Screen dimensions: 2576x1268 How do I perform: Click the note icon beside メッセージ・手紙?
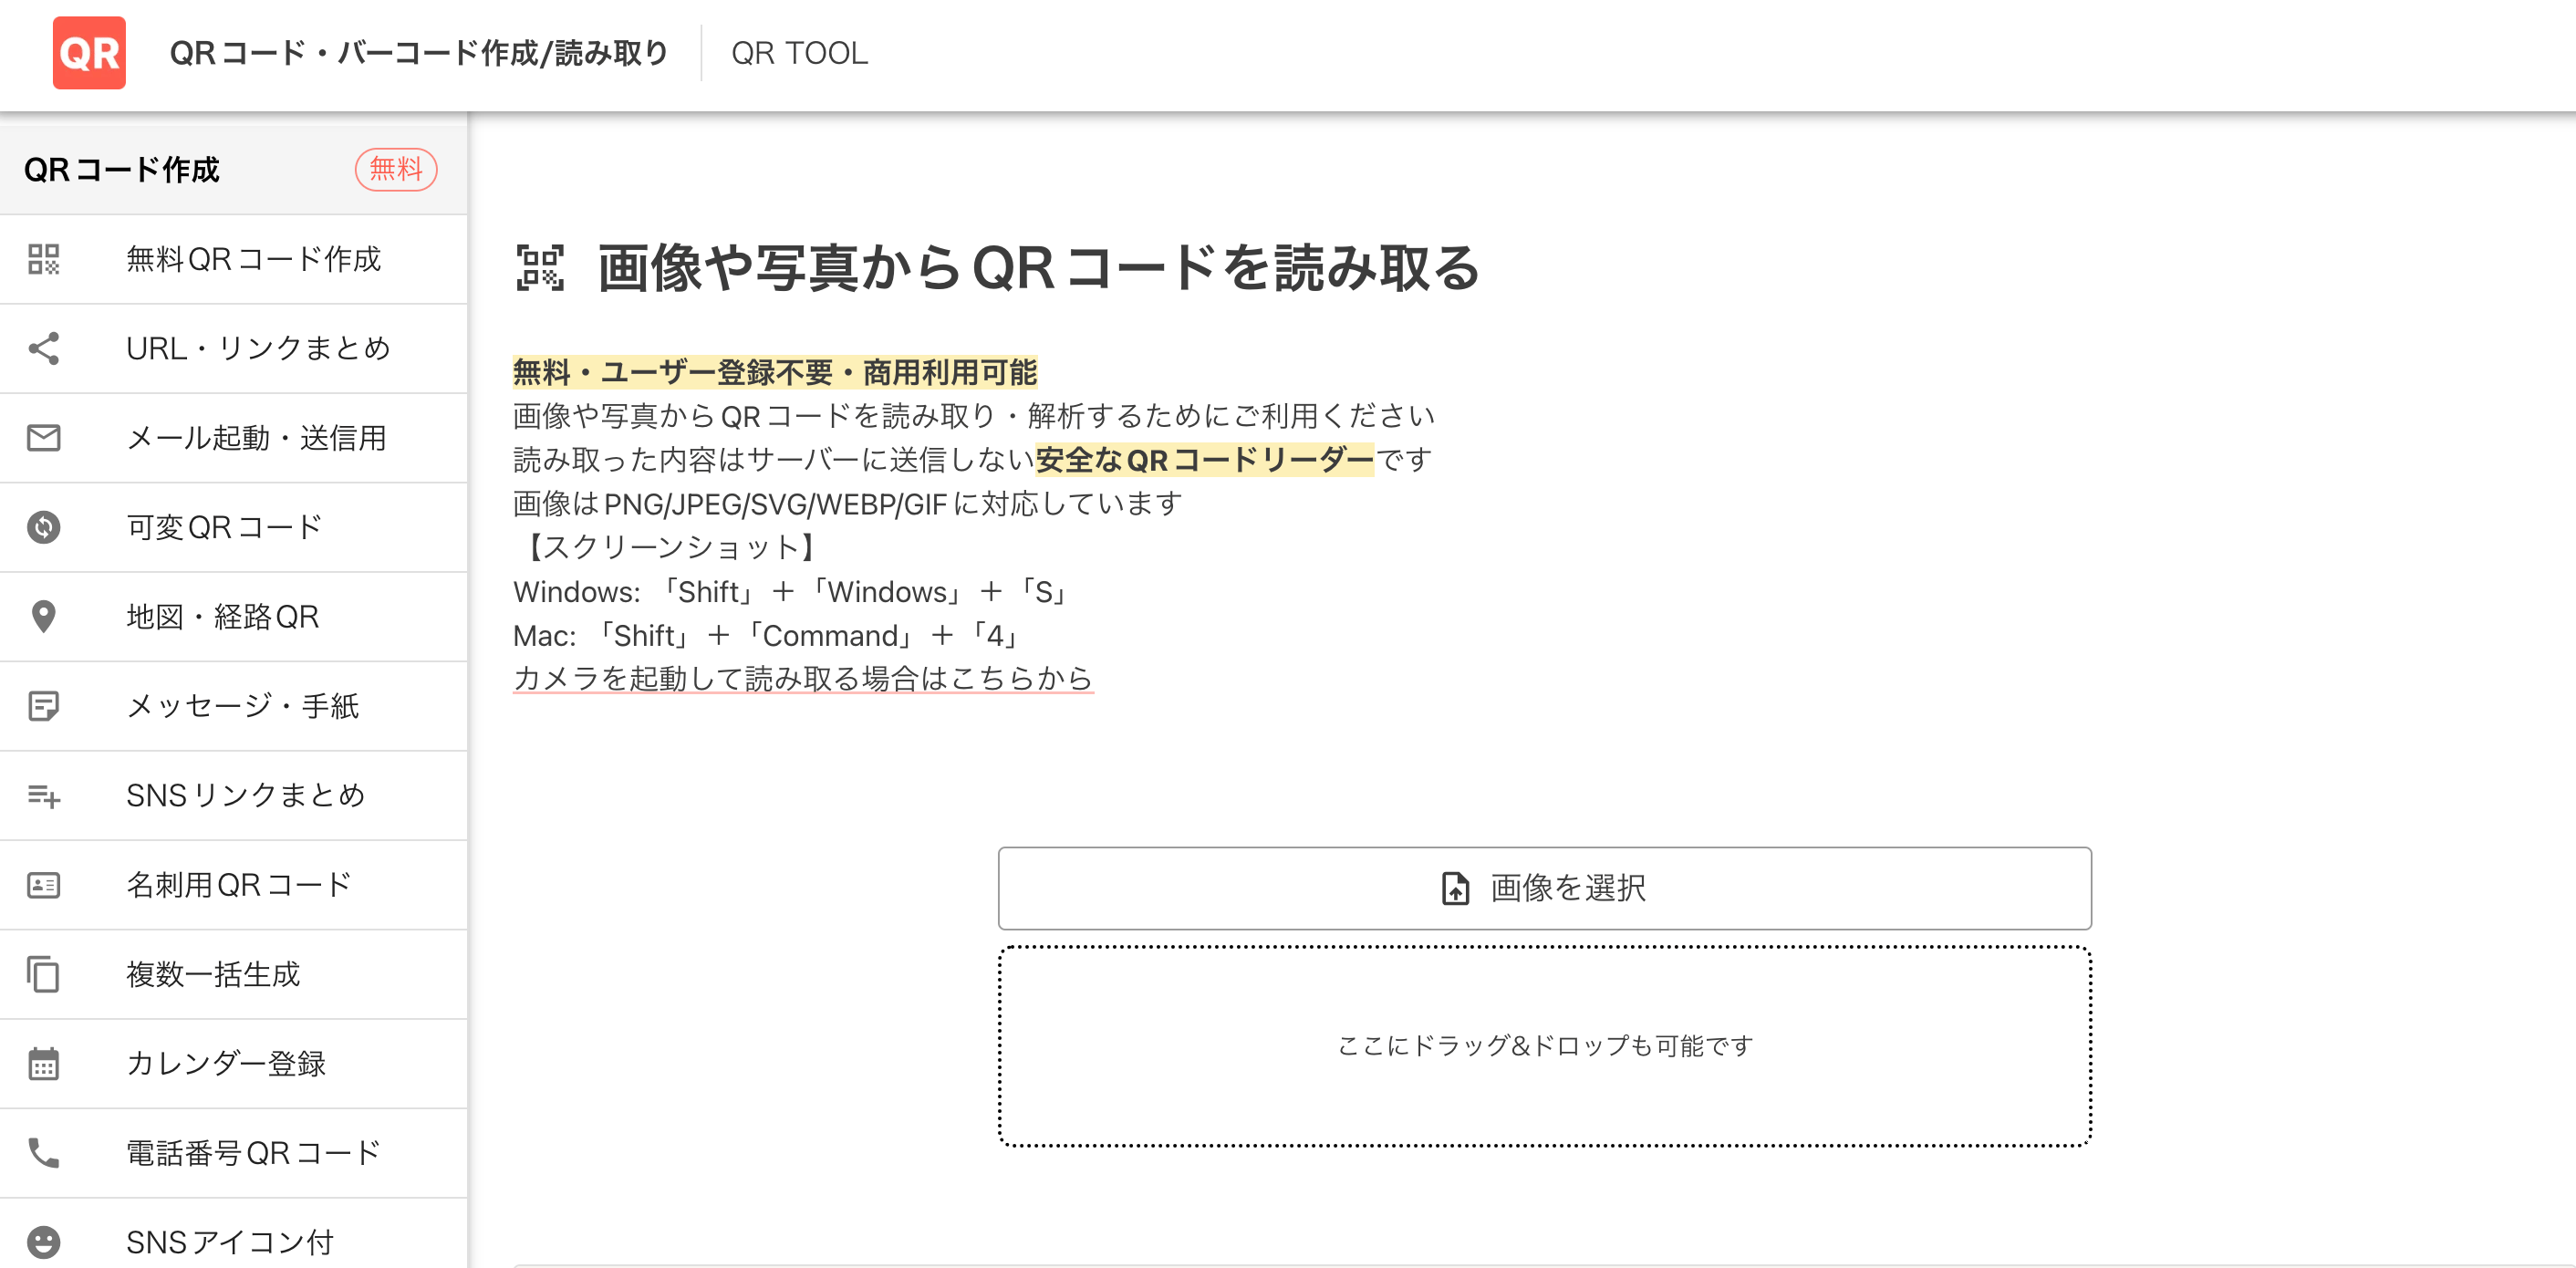[45, 706]
